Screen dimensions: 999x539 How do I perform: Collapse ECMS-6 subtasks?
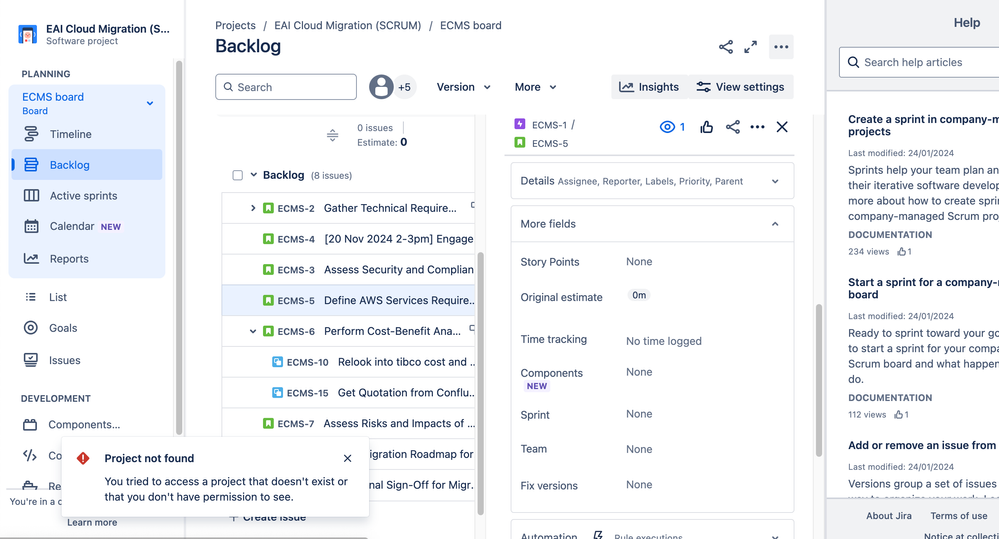coord(253,331)
